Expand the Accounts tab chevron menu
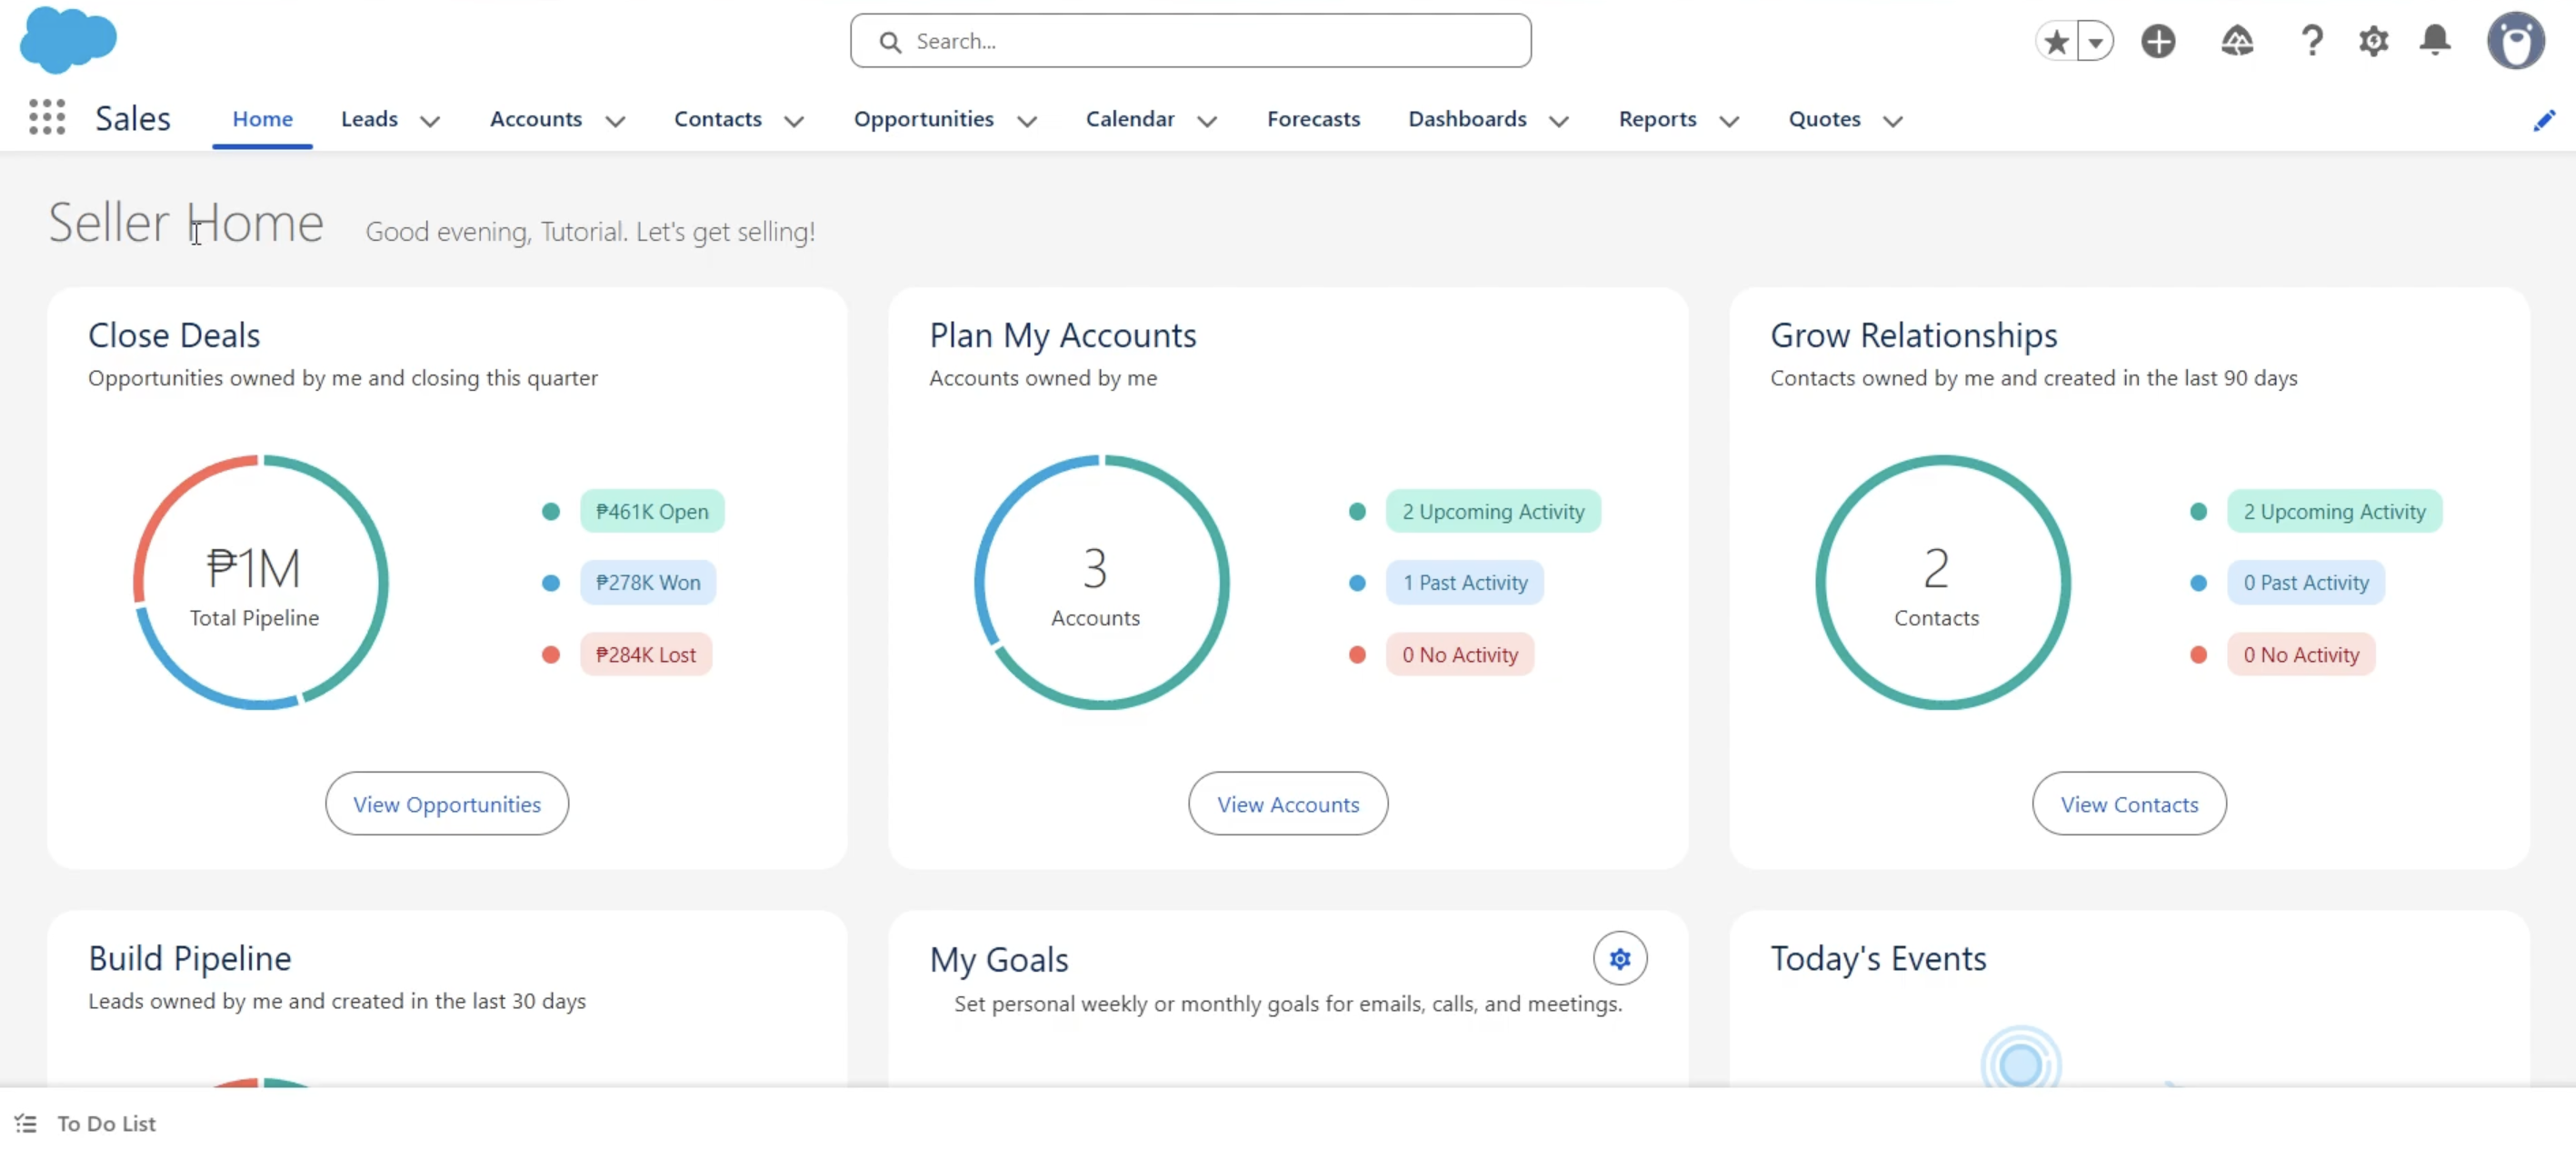The width and height of the screenshot is (2576, 1149). tap(615, 121)
